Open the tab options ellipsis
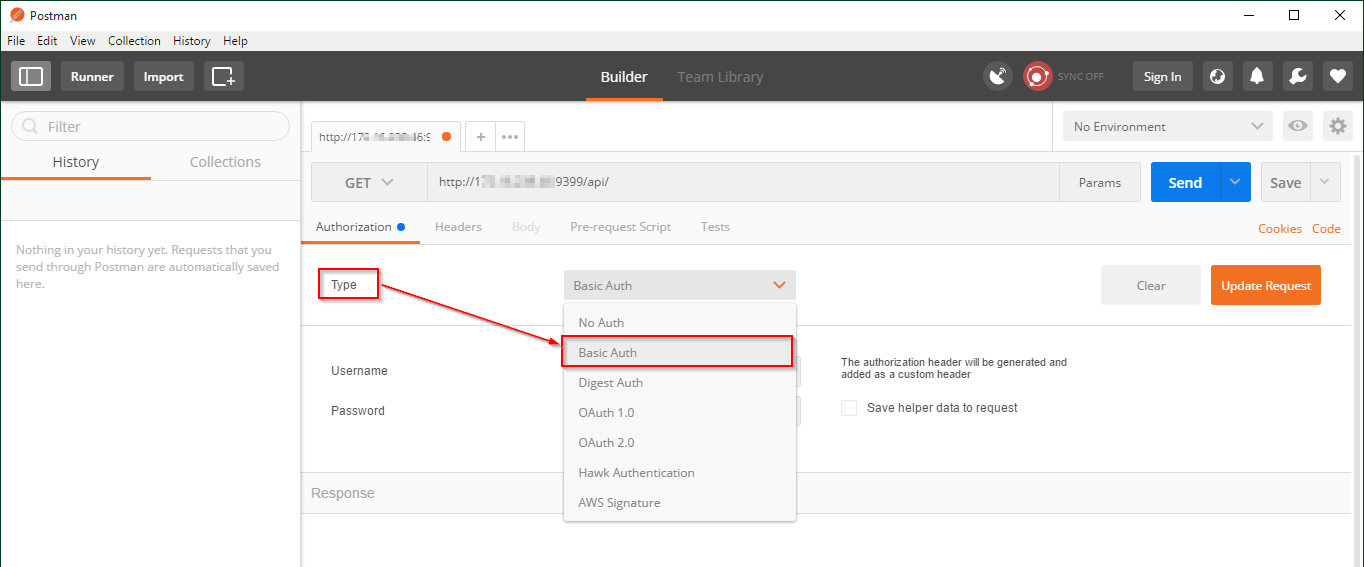This screenshot has width=1364, height=567. click(509, 137)
